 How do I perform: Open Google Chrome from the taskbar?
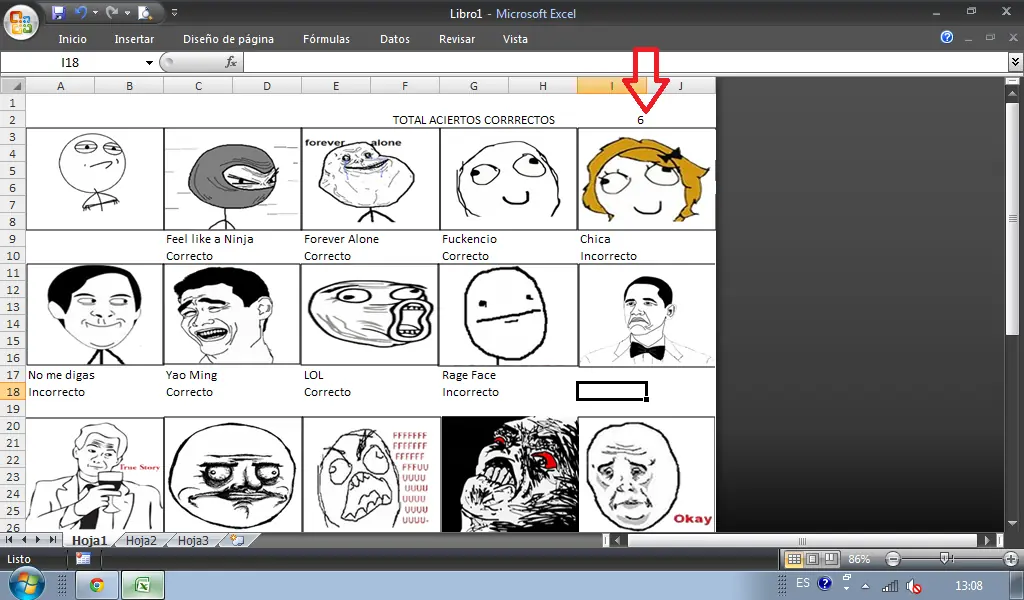pos(97,585)
